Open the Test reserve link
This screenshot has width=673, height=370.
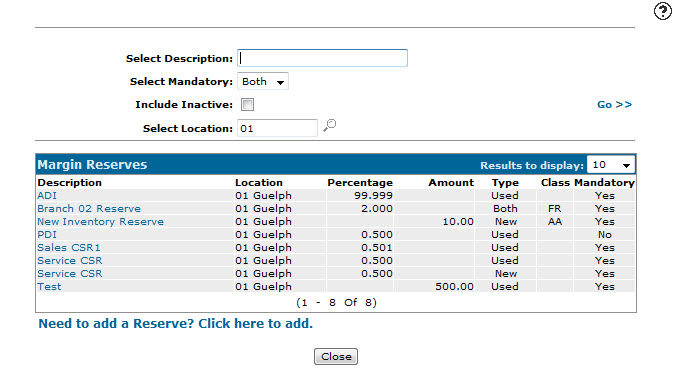click(49, 286)
